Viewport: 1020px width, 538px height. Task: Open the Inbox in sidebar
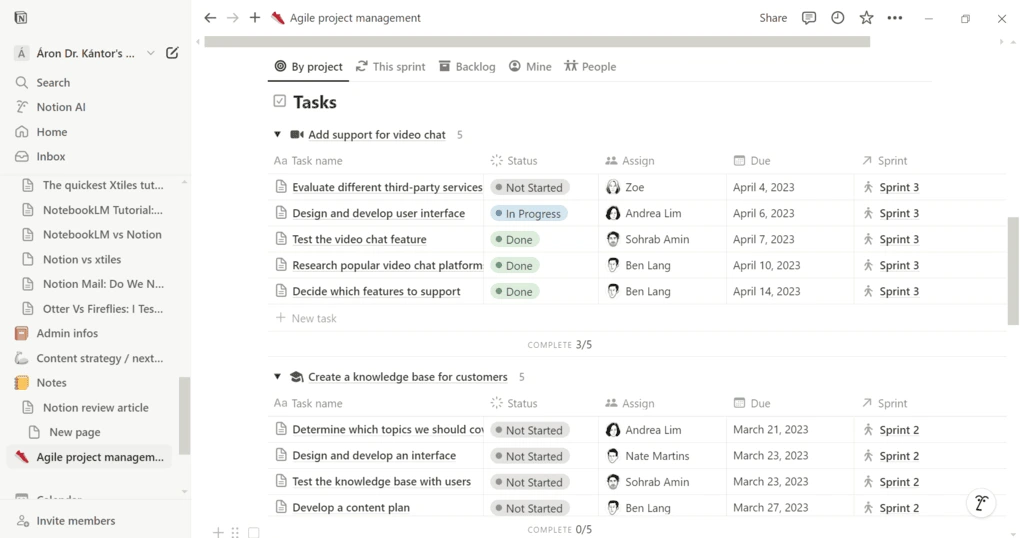coord(51,156)
